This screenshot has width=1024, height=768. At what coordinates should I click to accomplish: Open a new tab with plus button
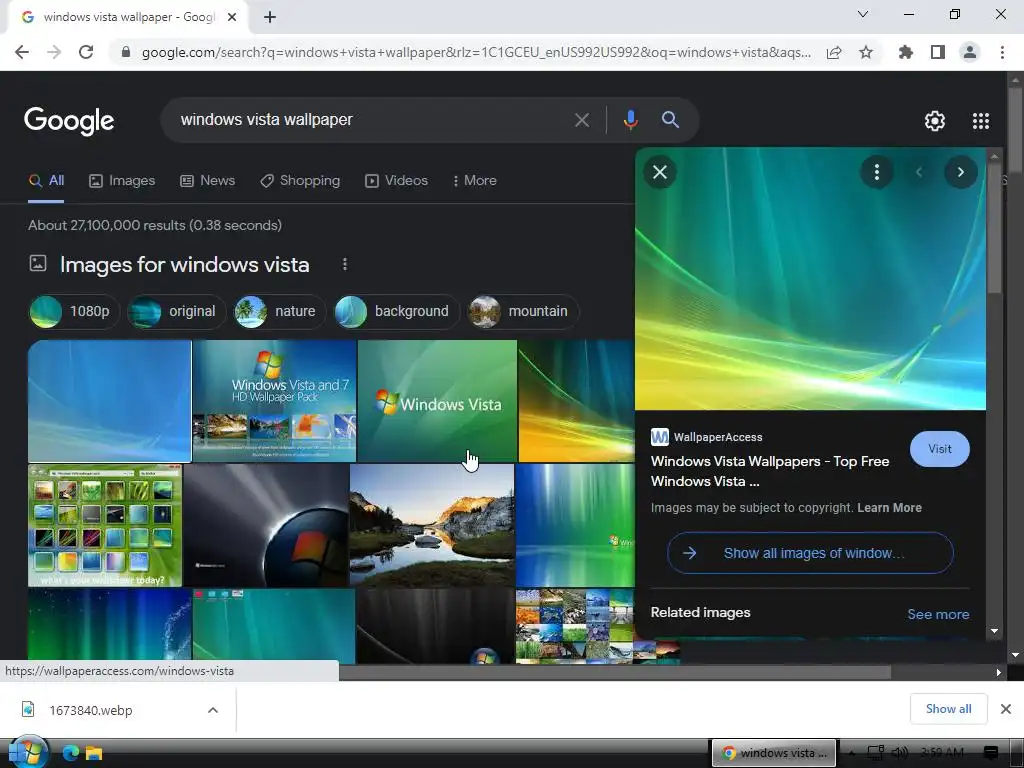tap(270, 18)
